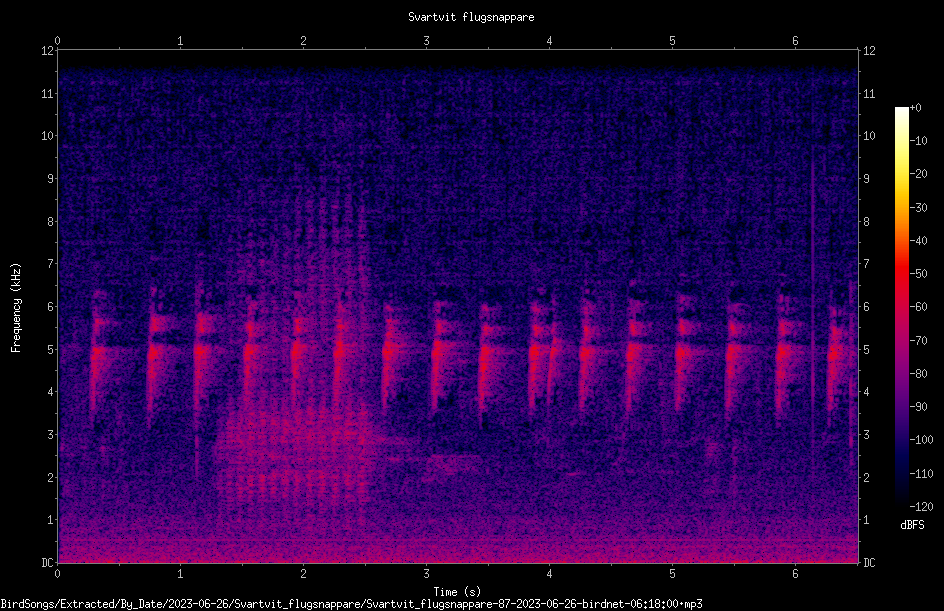This screenshot has width=944, height=611.
Task: Click the "+0" colorbar label
Action: tap(915, 108)
